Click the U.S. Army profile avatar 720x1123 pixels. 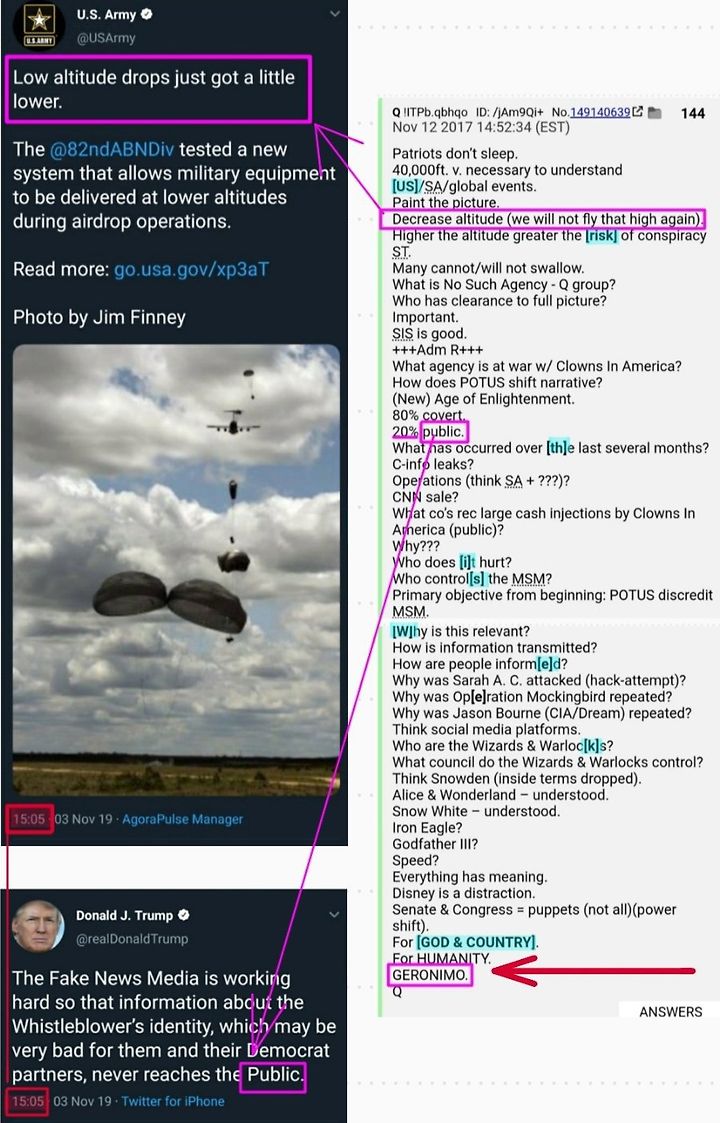tap(39, 26)
